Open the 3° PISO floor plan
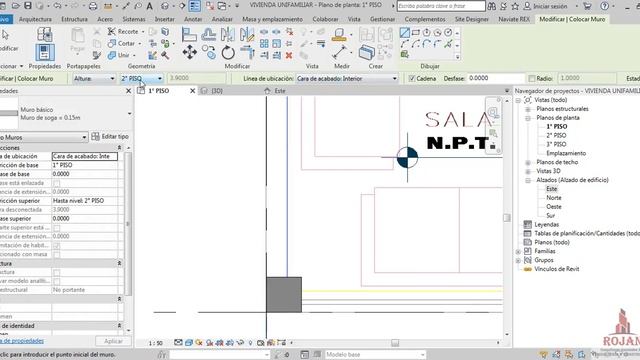This screenshot has width=640, height=360. 556,144
